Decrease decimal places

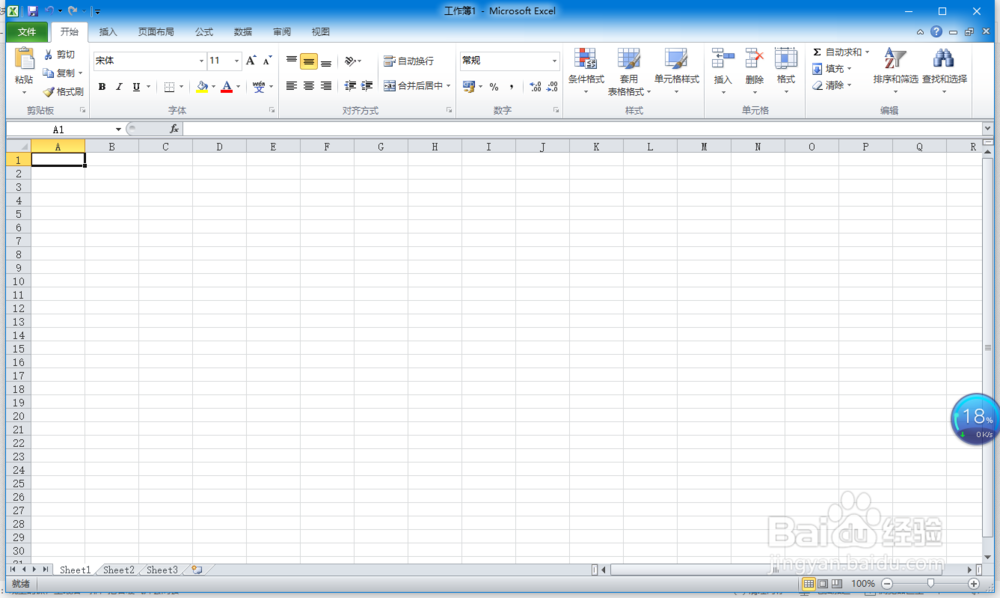point(552,87)
